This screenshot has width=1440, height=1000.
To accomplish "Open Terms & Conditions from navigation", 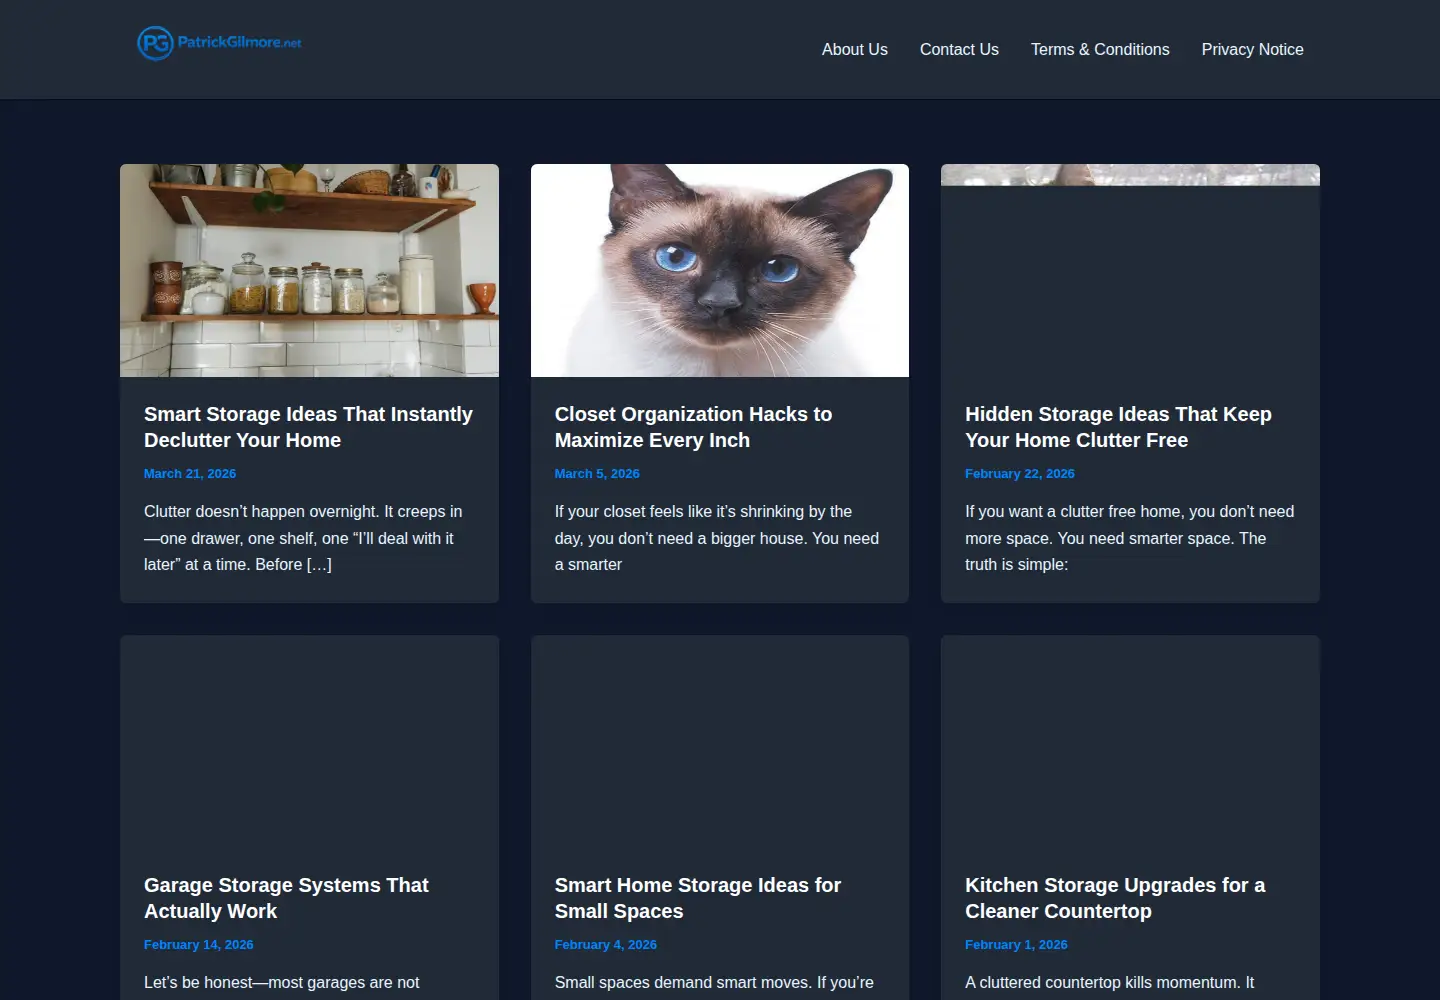I will [x=1100, y=49].
